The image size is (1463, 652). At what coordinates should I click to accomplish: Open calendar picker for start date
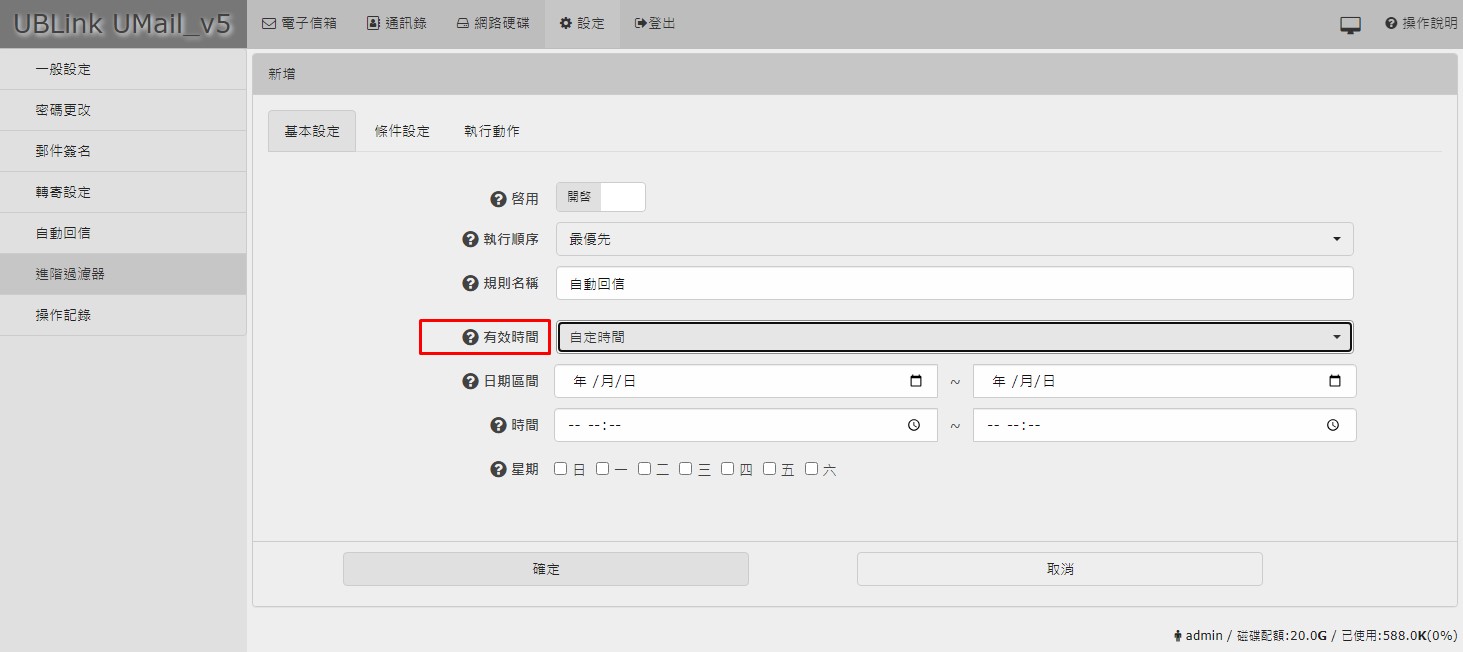point(915,381)
